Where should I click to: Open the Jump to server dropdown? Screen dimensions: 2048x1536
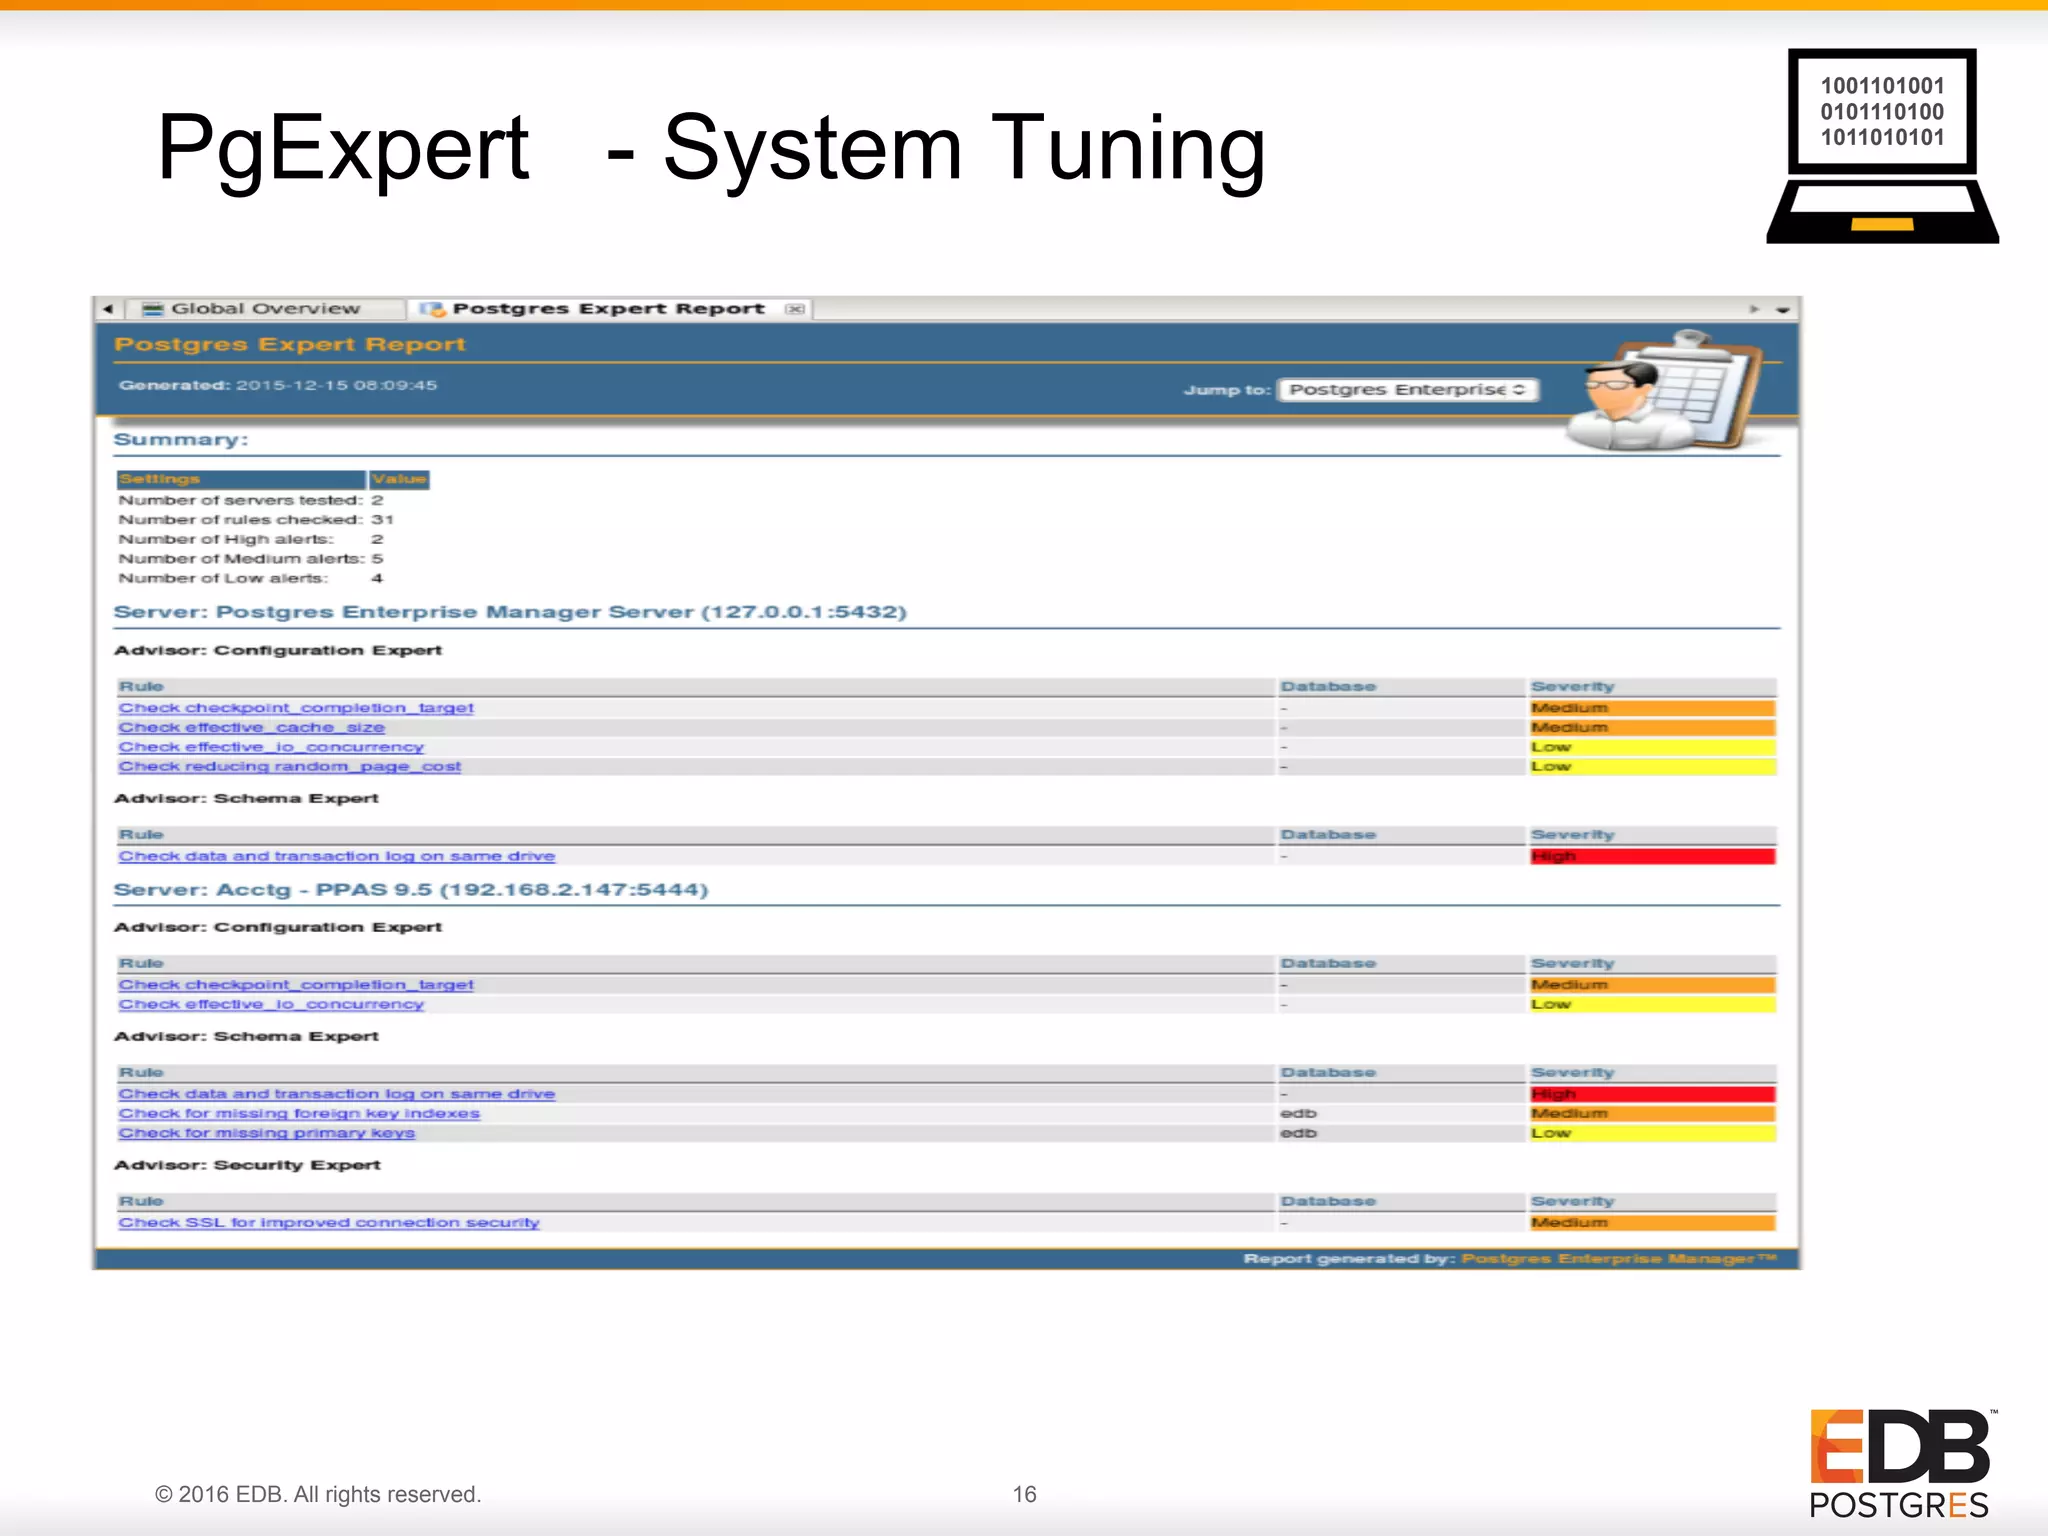(1409, 390)
